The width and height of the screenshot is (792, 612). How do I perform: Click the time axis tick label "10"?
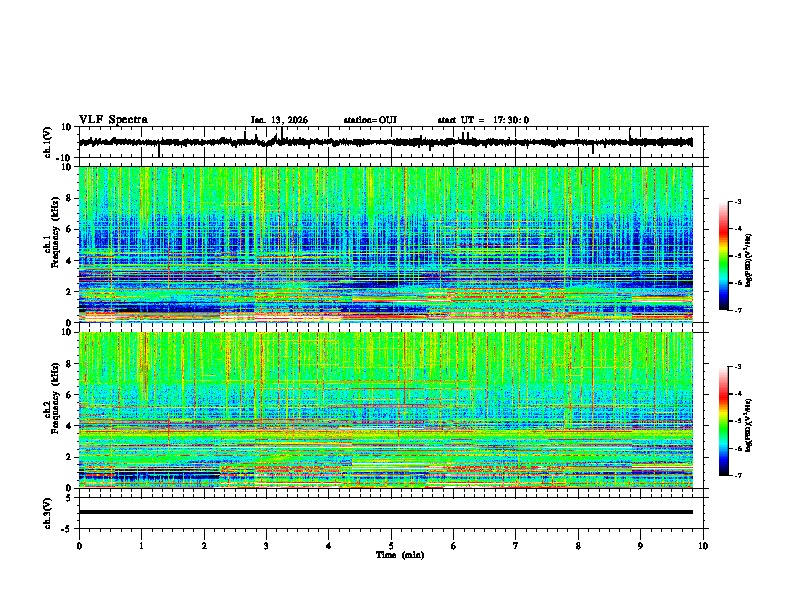point(703,546)
